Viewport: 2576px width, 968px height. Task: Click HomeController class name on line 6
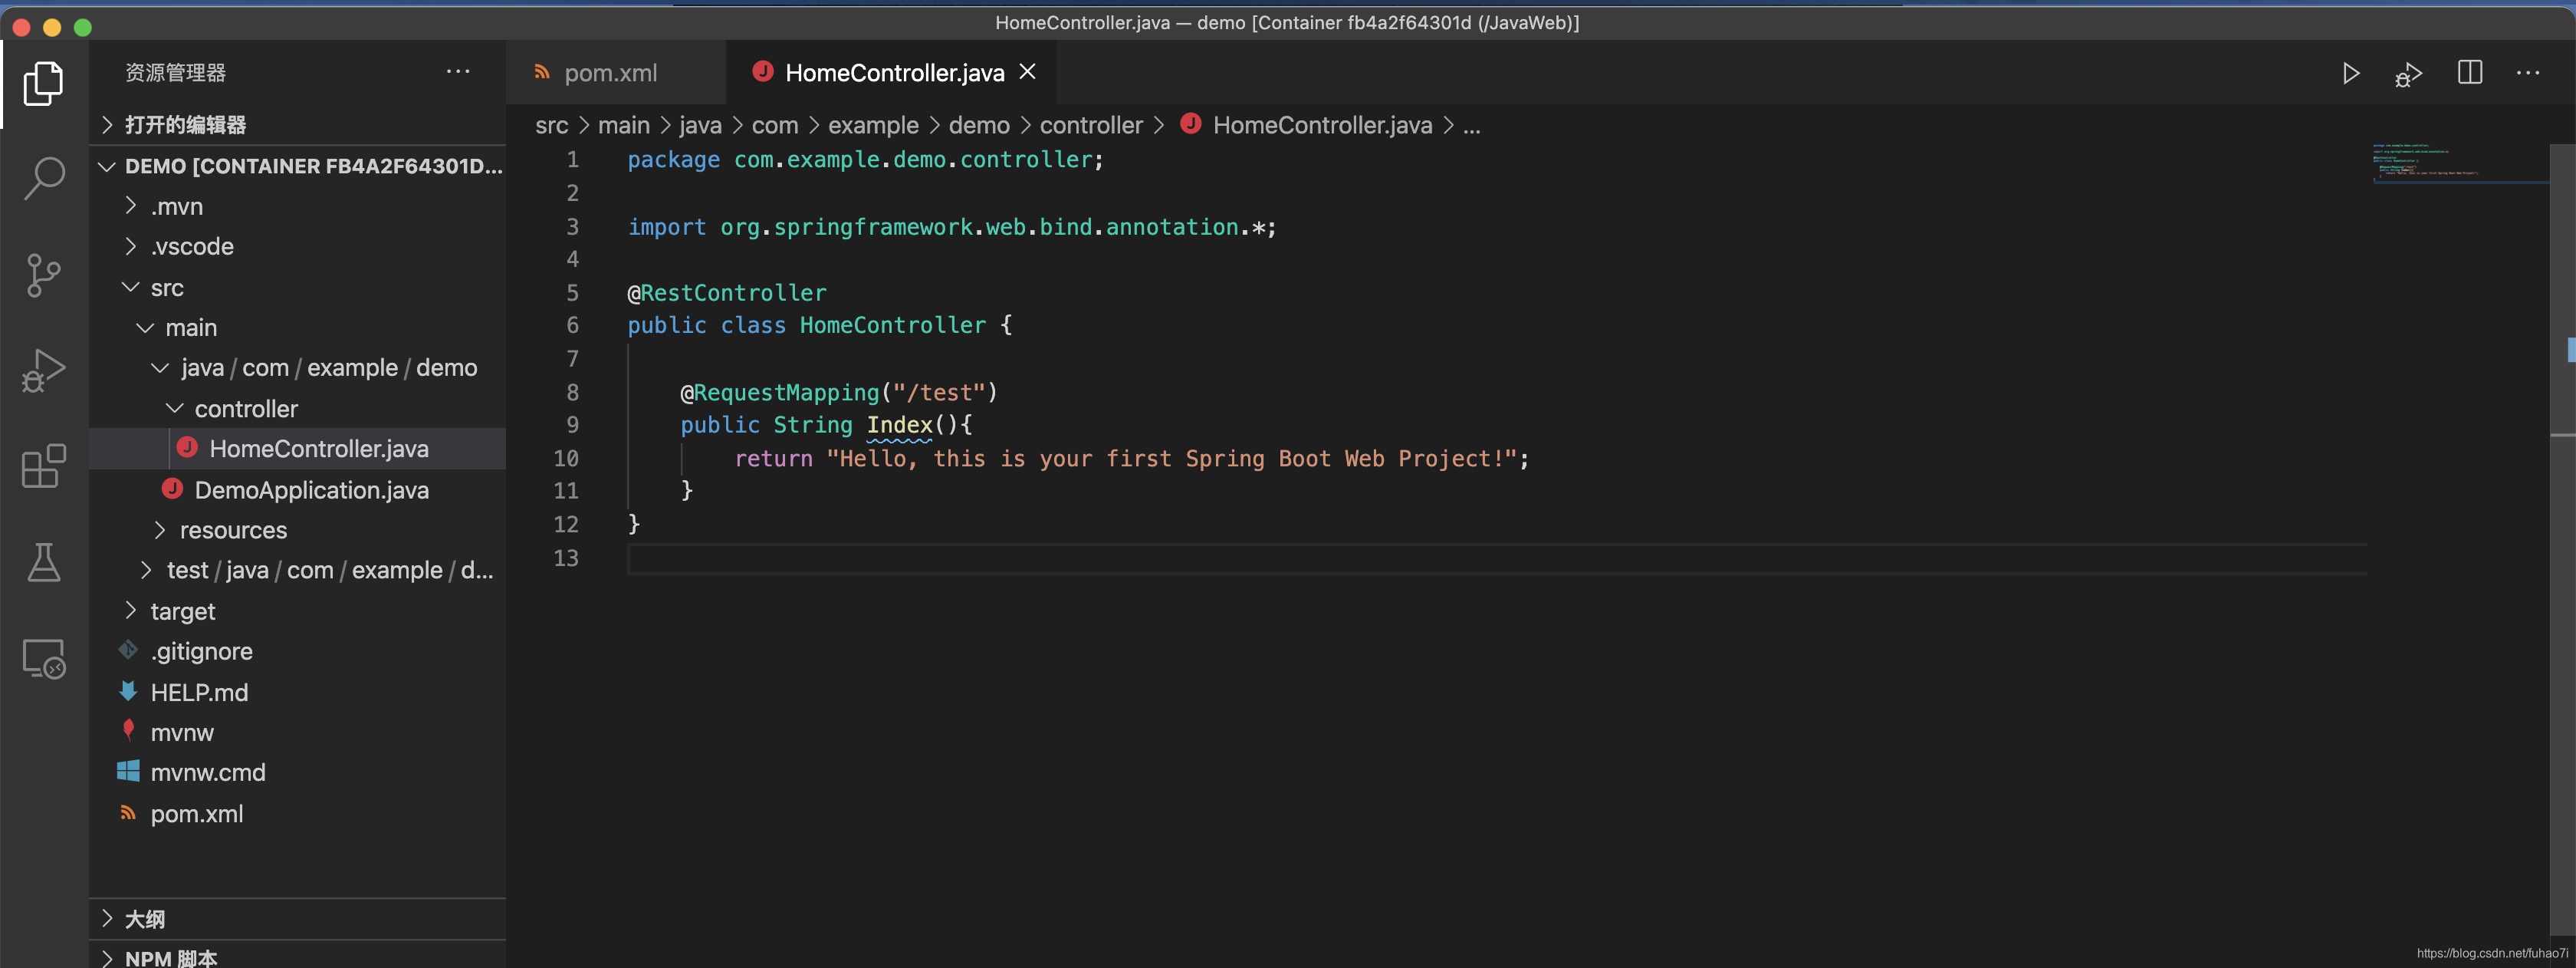coord(892,326)
